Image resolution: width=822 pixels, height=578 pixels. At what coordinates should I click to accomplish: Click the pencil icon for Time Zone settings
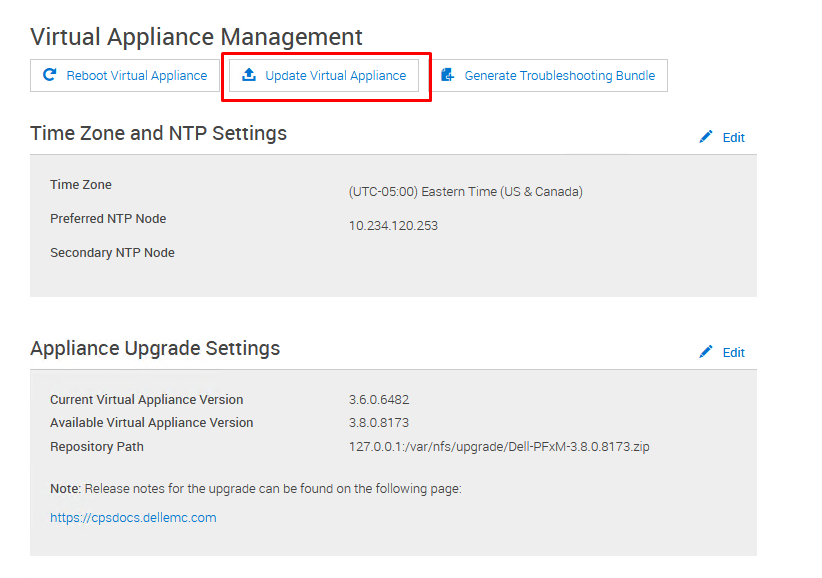[706, 137]
